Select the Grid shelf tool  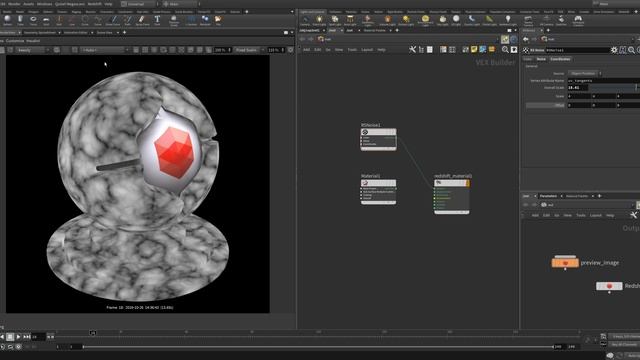(46, 19)
